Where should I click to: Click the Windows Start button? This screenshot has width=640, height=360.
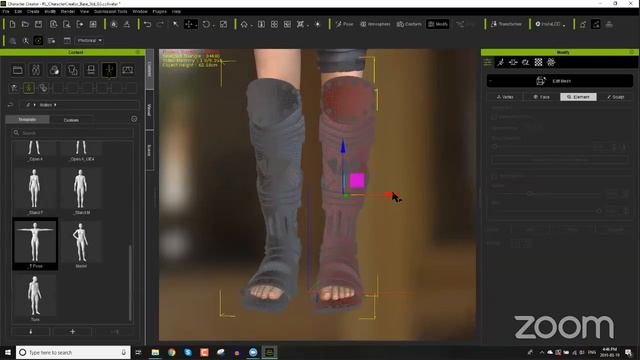click(7, 352)
